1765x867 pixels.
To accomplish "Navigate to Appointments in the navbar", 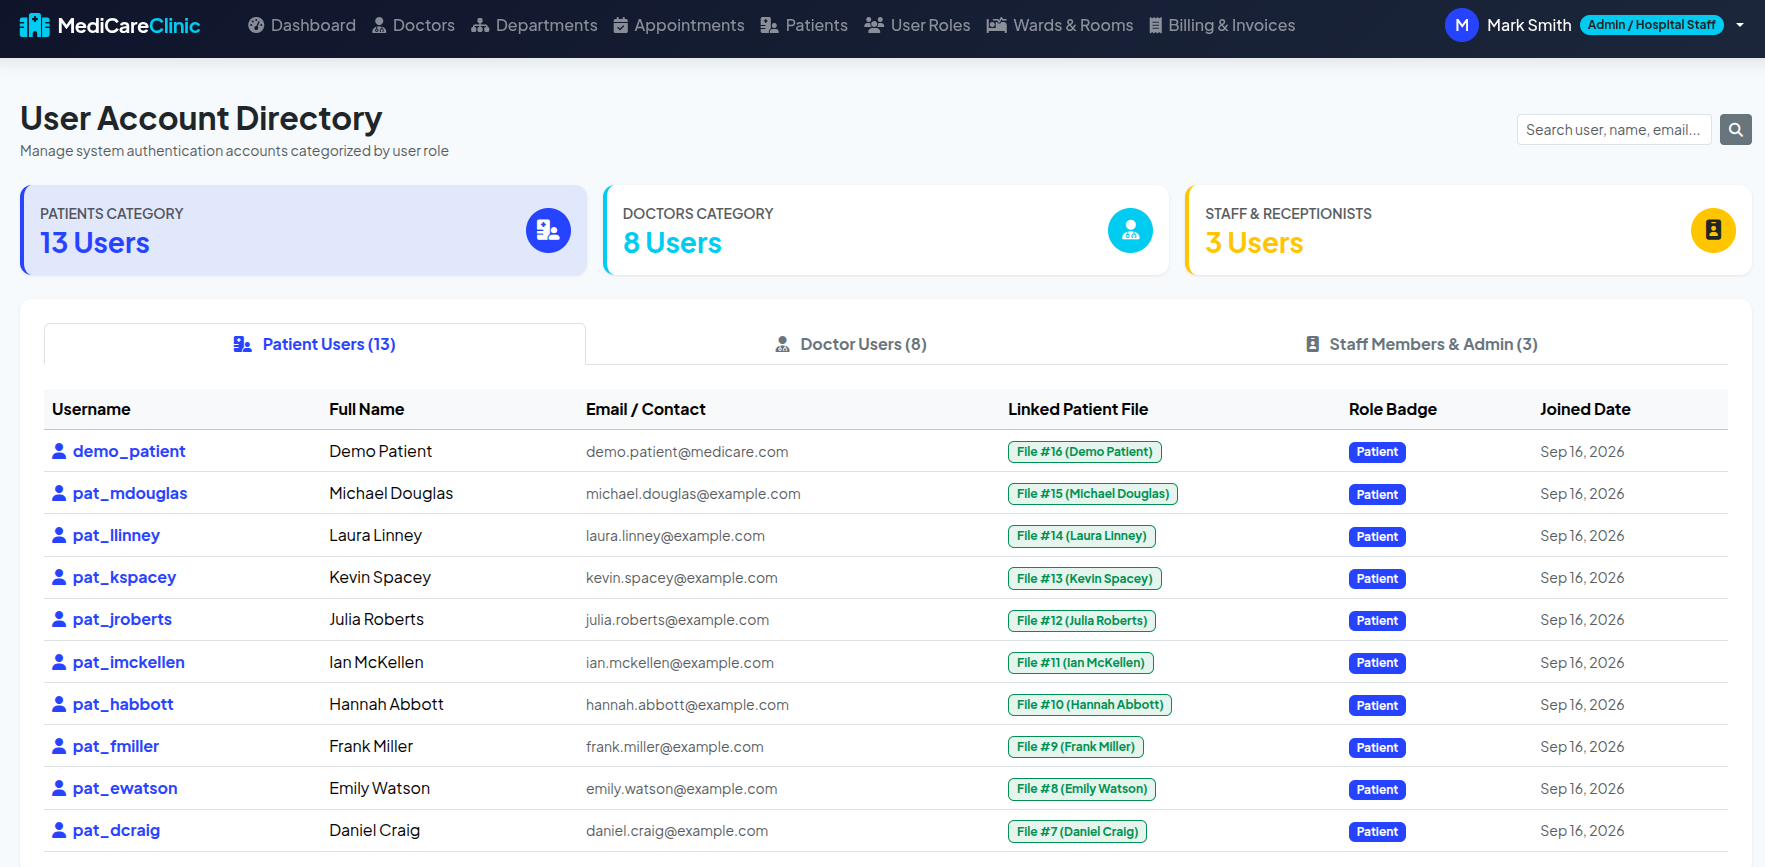I will [679, 25].
